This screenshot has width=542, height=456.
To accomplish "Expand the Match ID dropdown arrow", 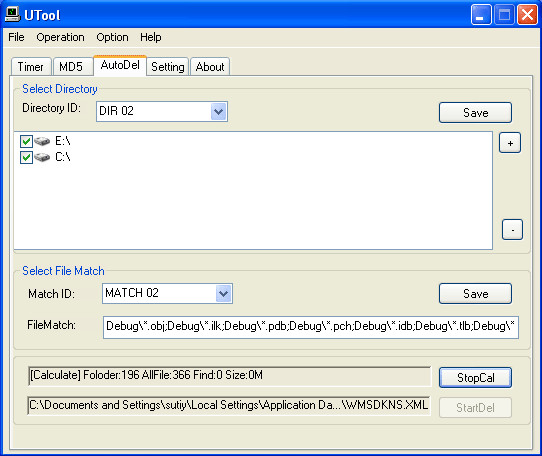I will (224, 294).
